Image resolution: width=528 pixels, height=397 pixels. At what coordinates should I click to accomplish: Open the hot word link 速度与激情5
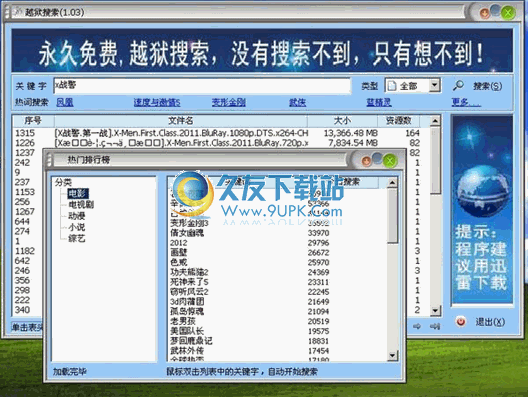[x=157, y=102]
